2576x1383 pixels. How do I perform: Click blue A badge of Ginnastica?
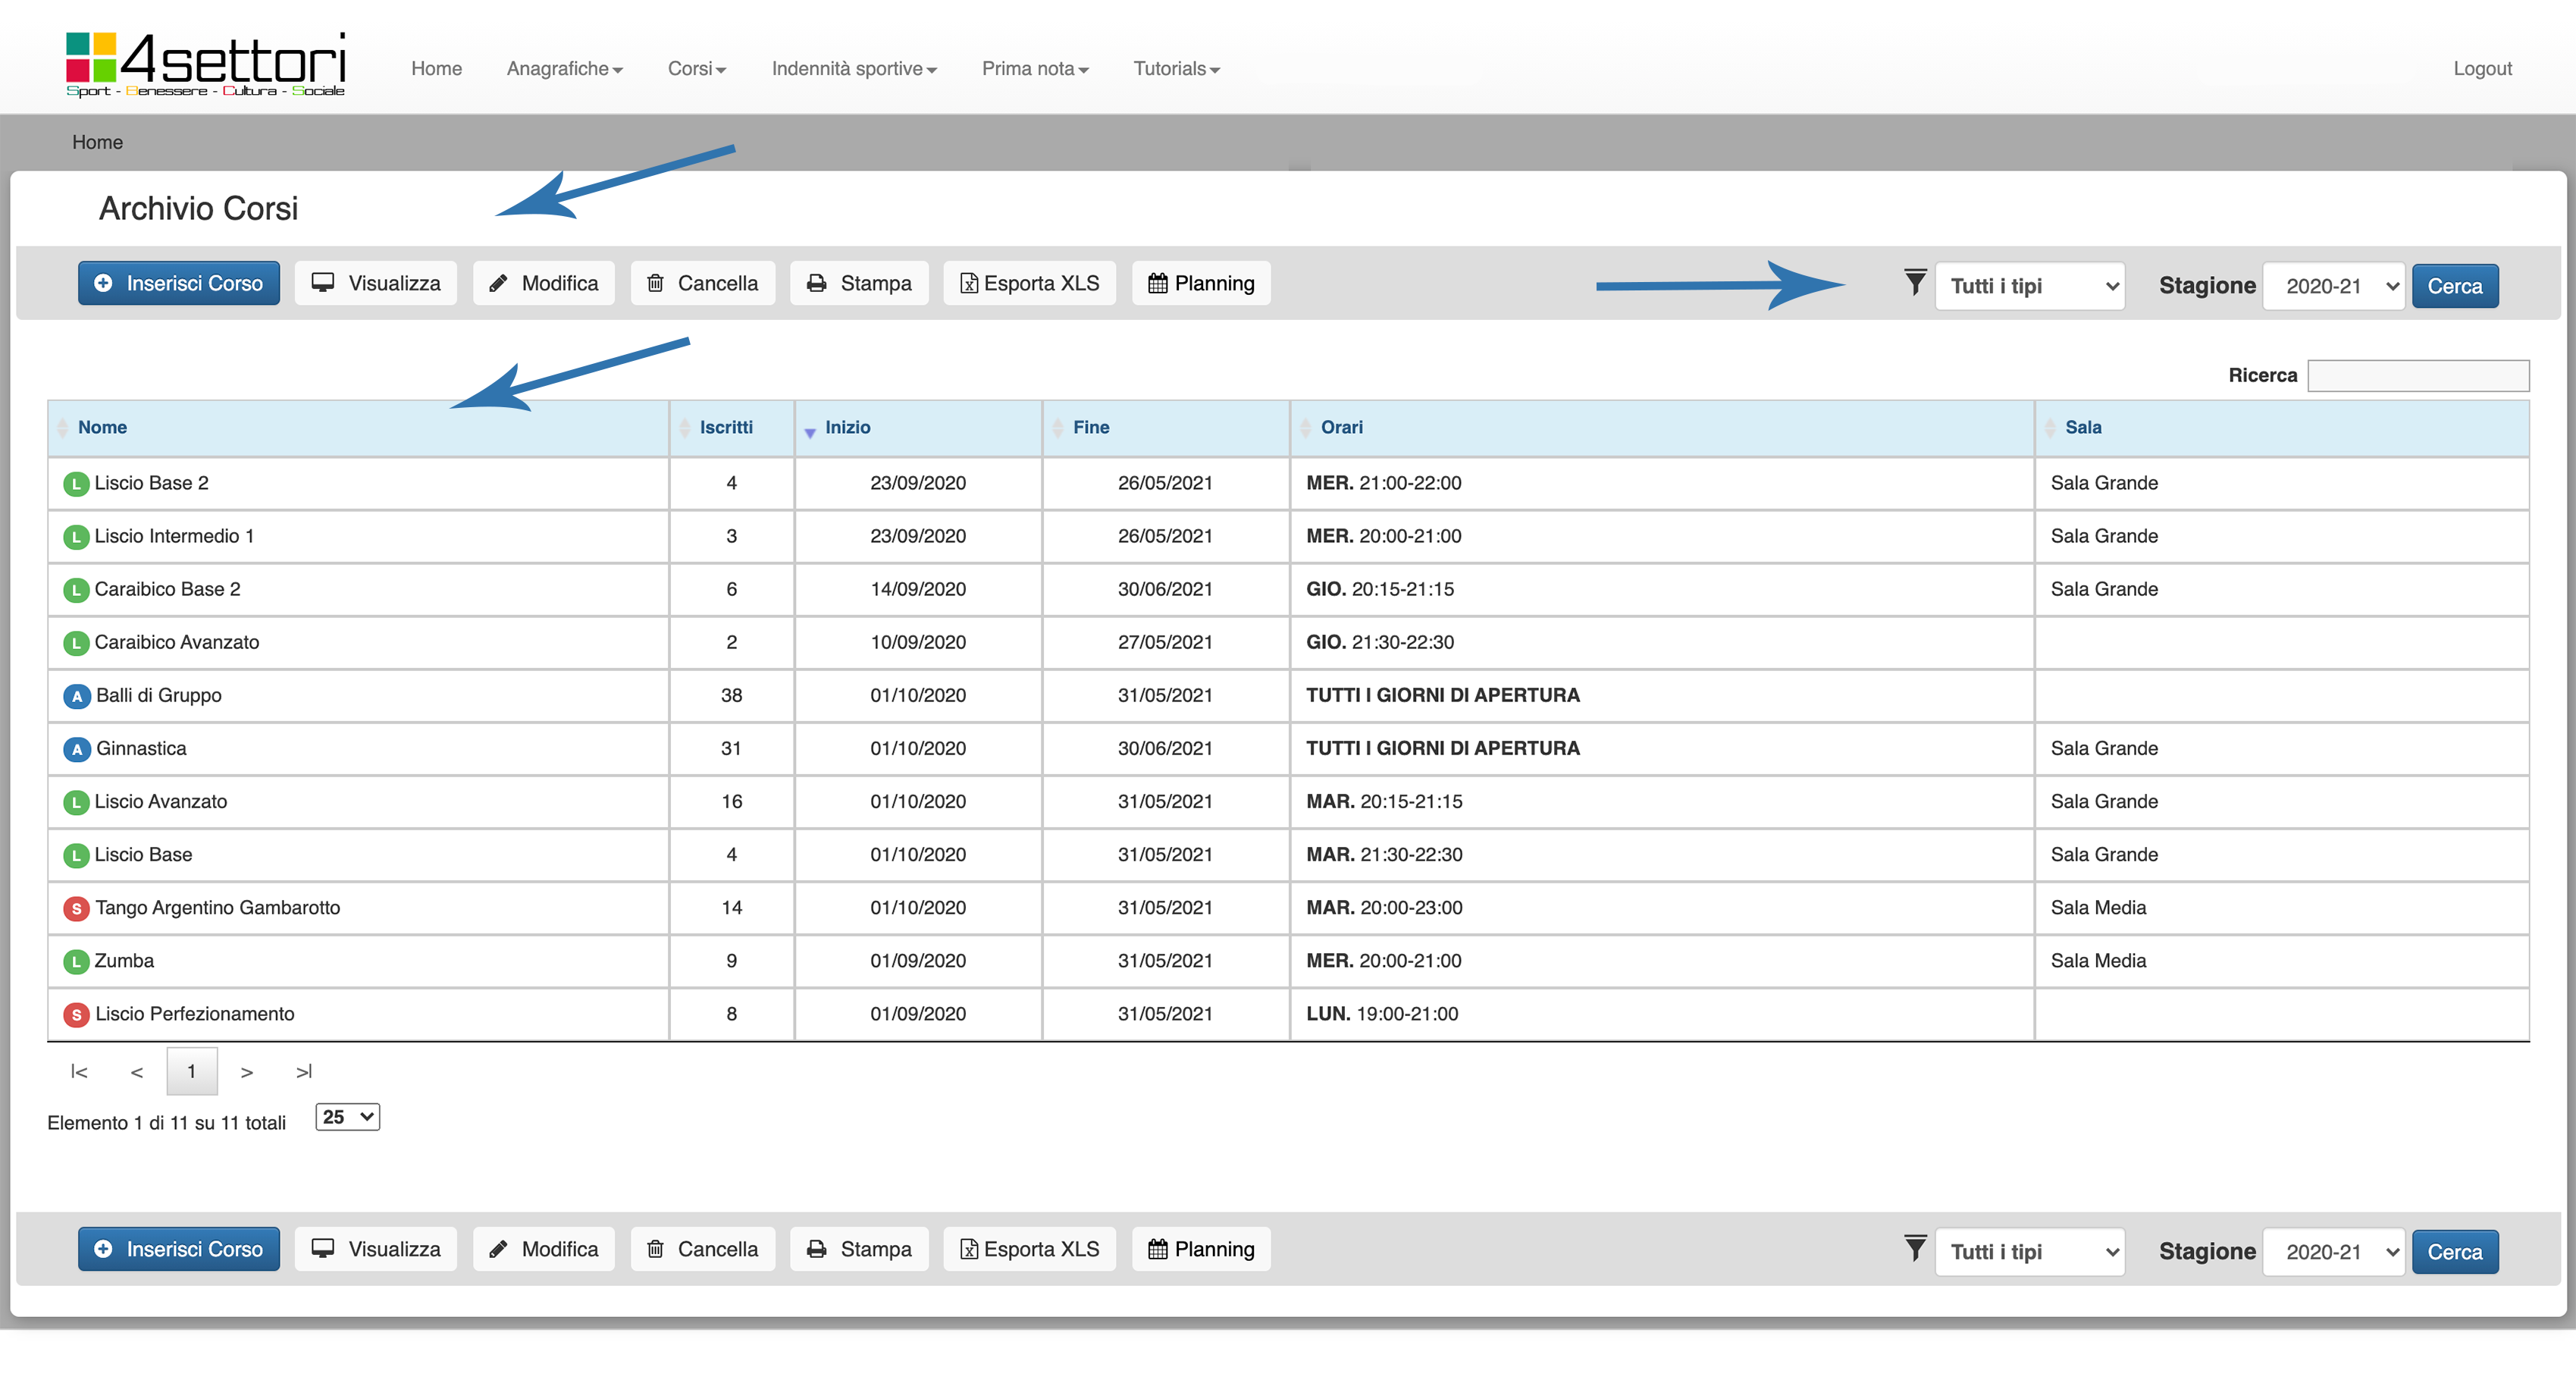(x=77, y=749)
